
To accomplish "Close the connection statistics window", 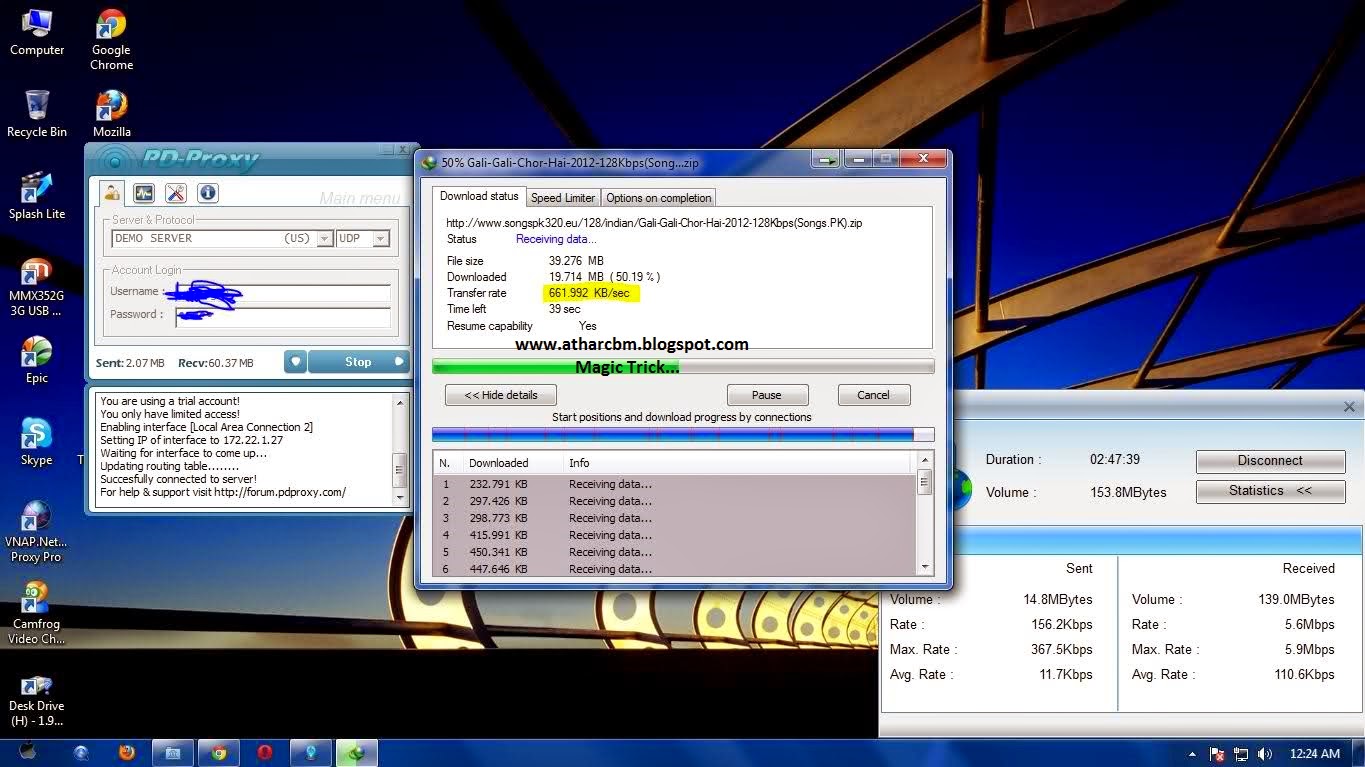I will click(x=1349, y=407).
